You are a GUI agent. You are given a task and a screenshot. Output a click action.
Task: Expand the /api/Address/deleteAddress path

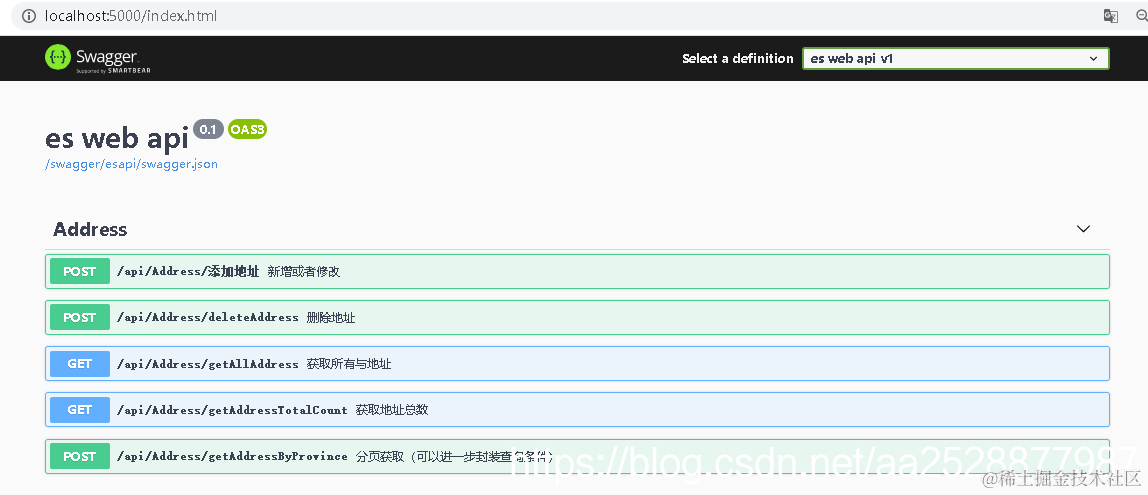208,318
